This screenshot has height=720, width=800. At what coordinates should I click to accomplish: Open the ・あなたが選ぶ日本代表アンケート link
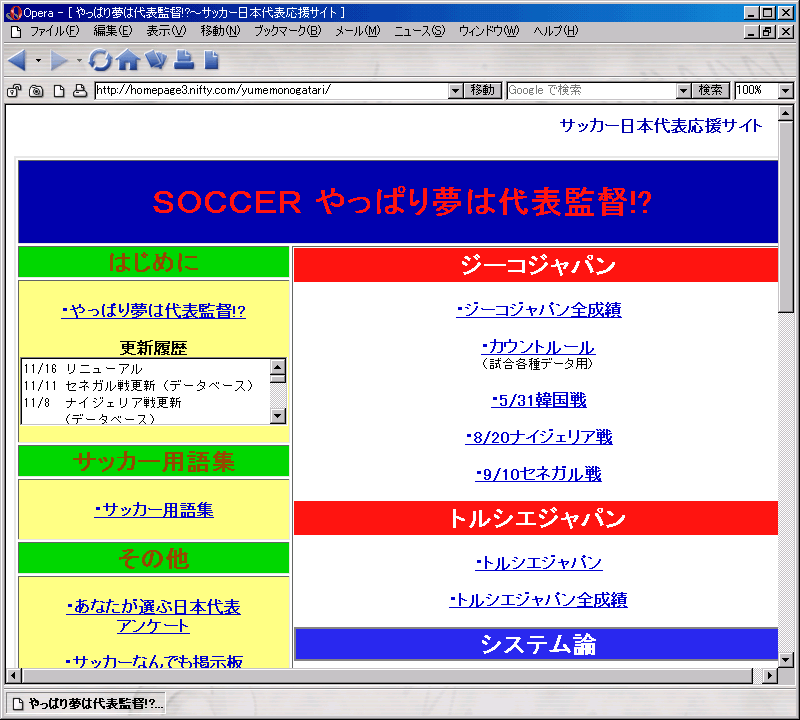pos(153,616)
